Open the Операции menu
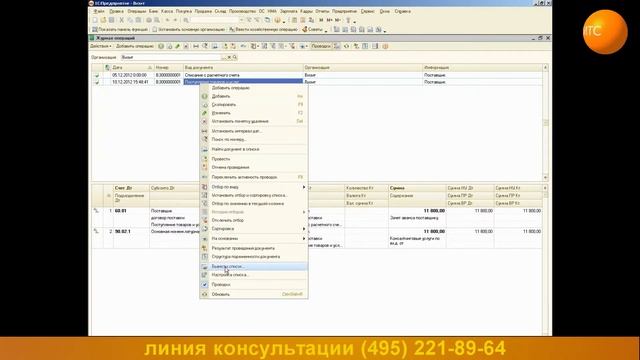 136,11
